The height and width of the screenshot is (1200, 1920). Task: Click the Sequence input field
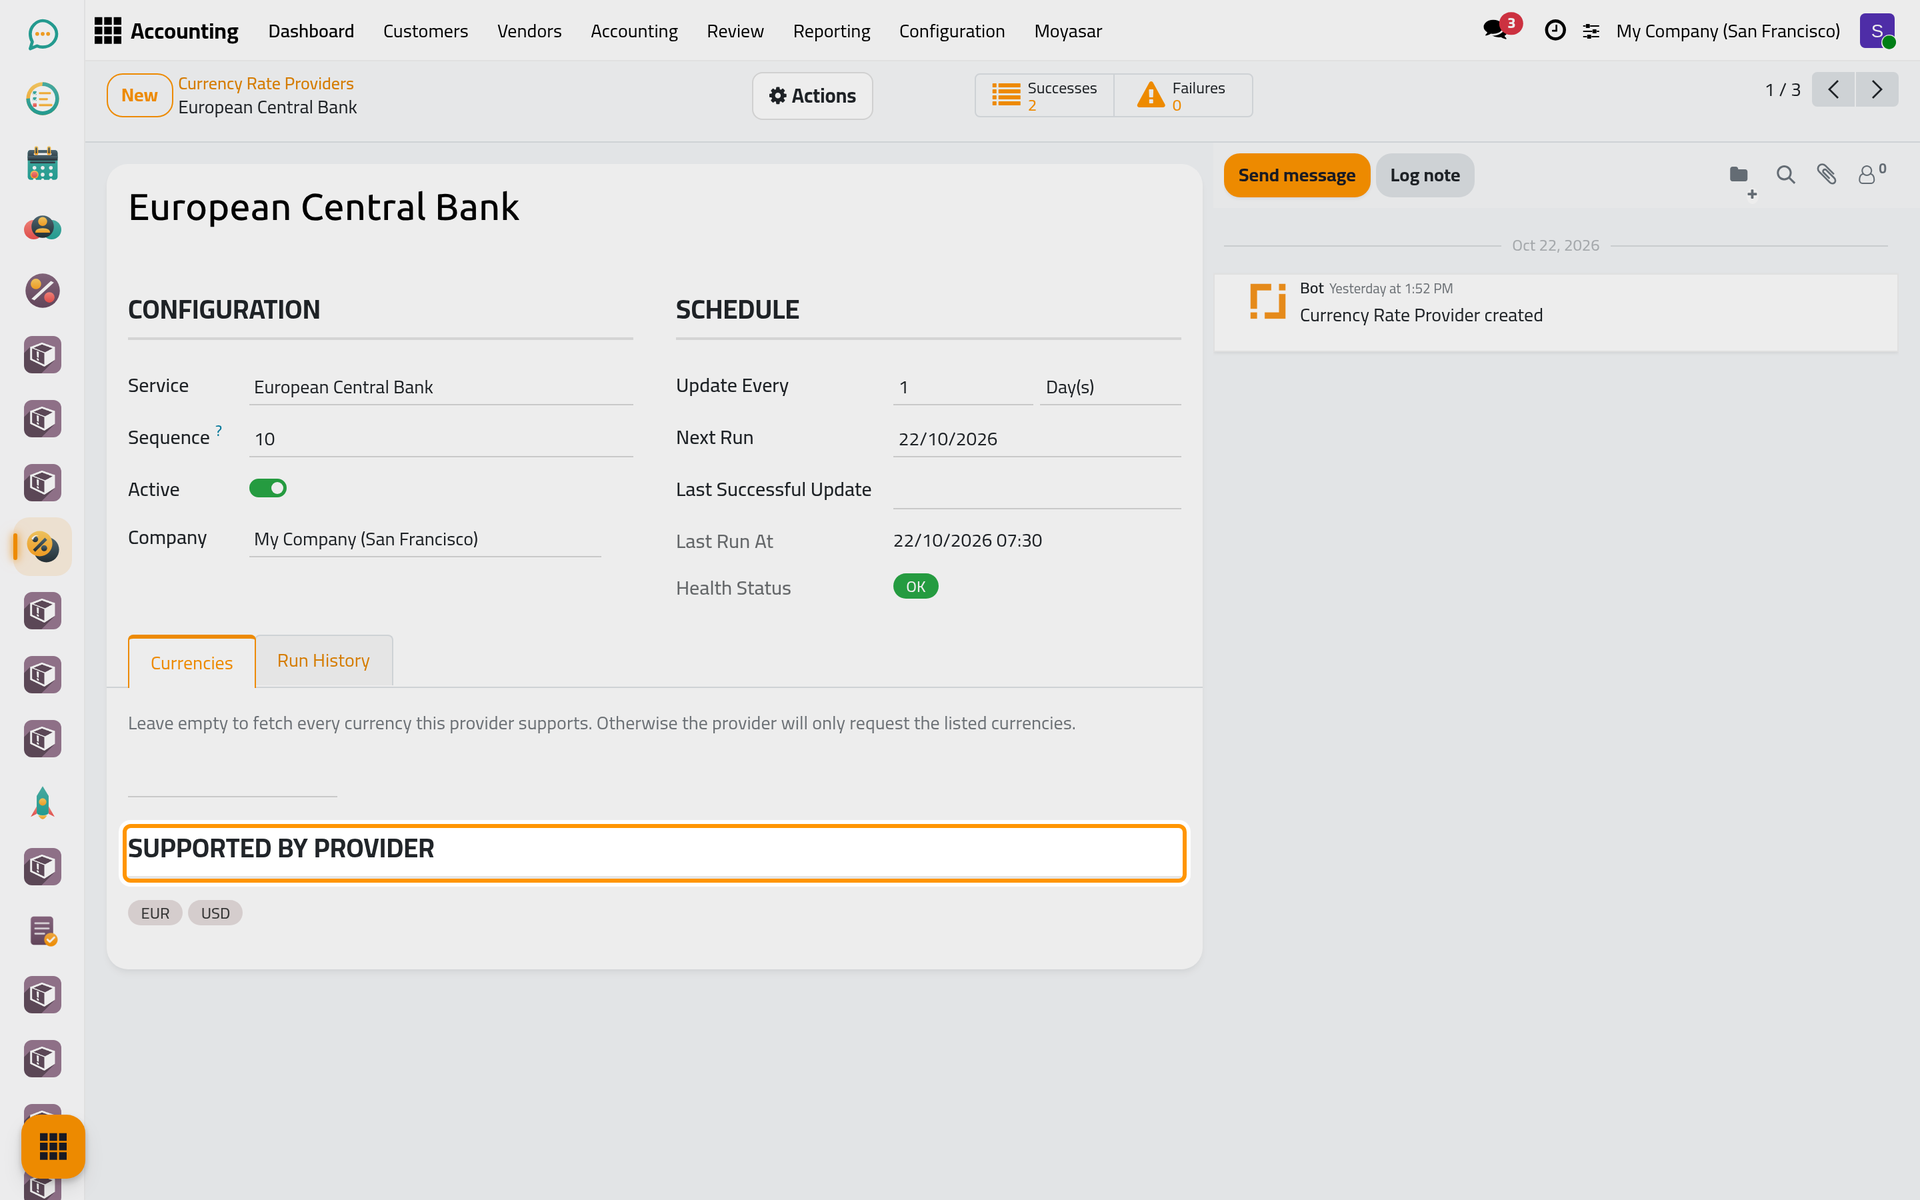point(441,439)
